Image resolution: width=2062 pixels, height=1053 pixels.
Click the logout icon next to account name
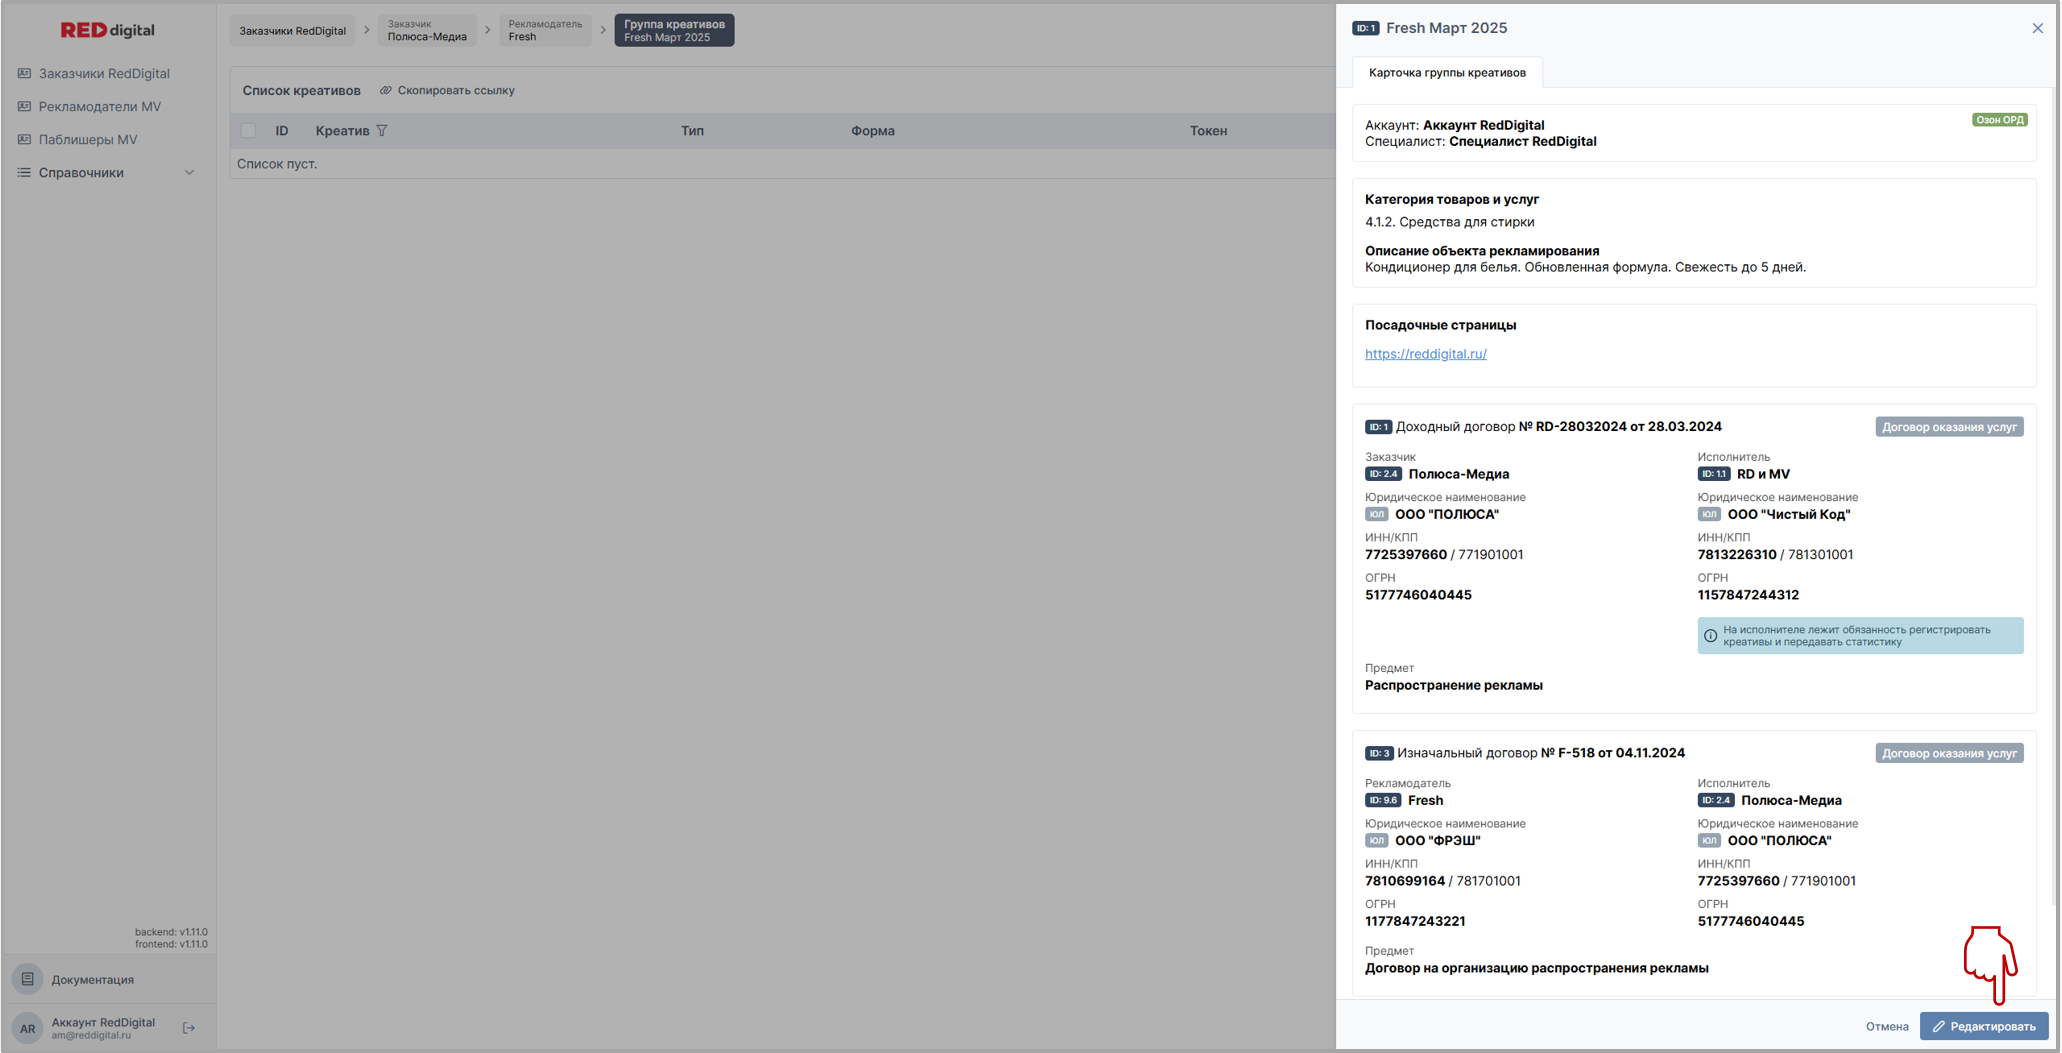(x=189, y=1028)
